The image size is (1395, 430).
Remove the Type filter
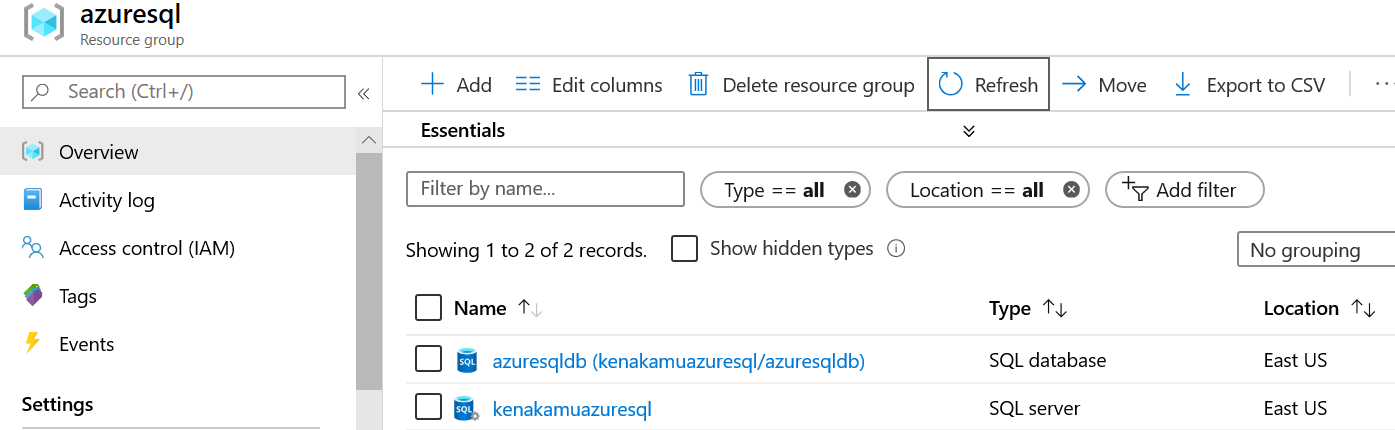(852, 190)
